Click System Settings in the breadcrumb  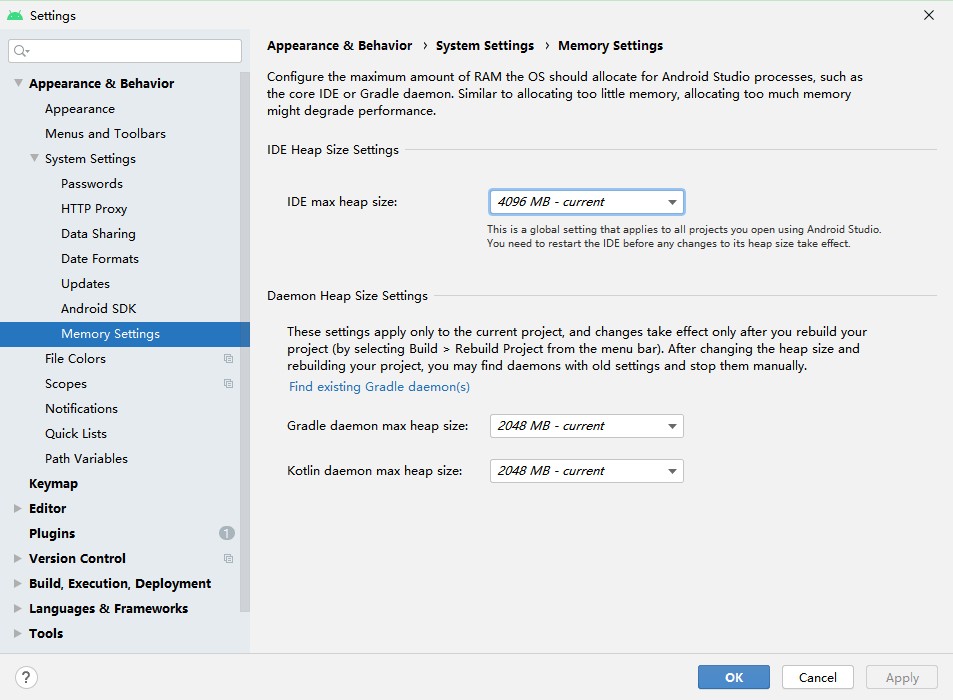485,46
